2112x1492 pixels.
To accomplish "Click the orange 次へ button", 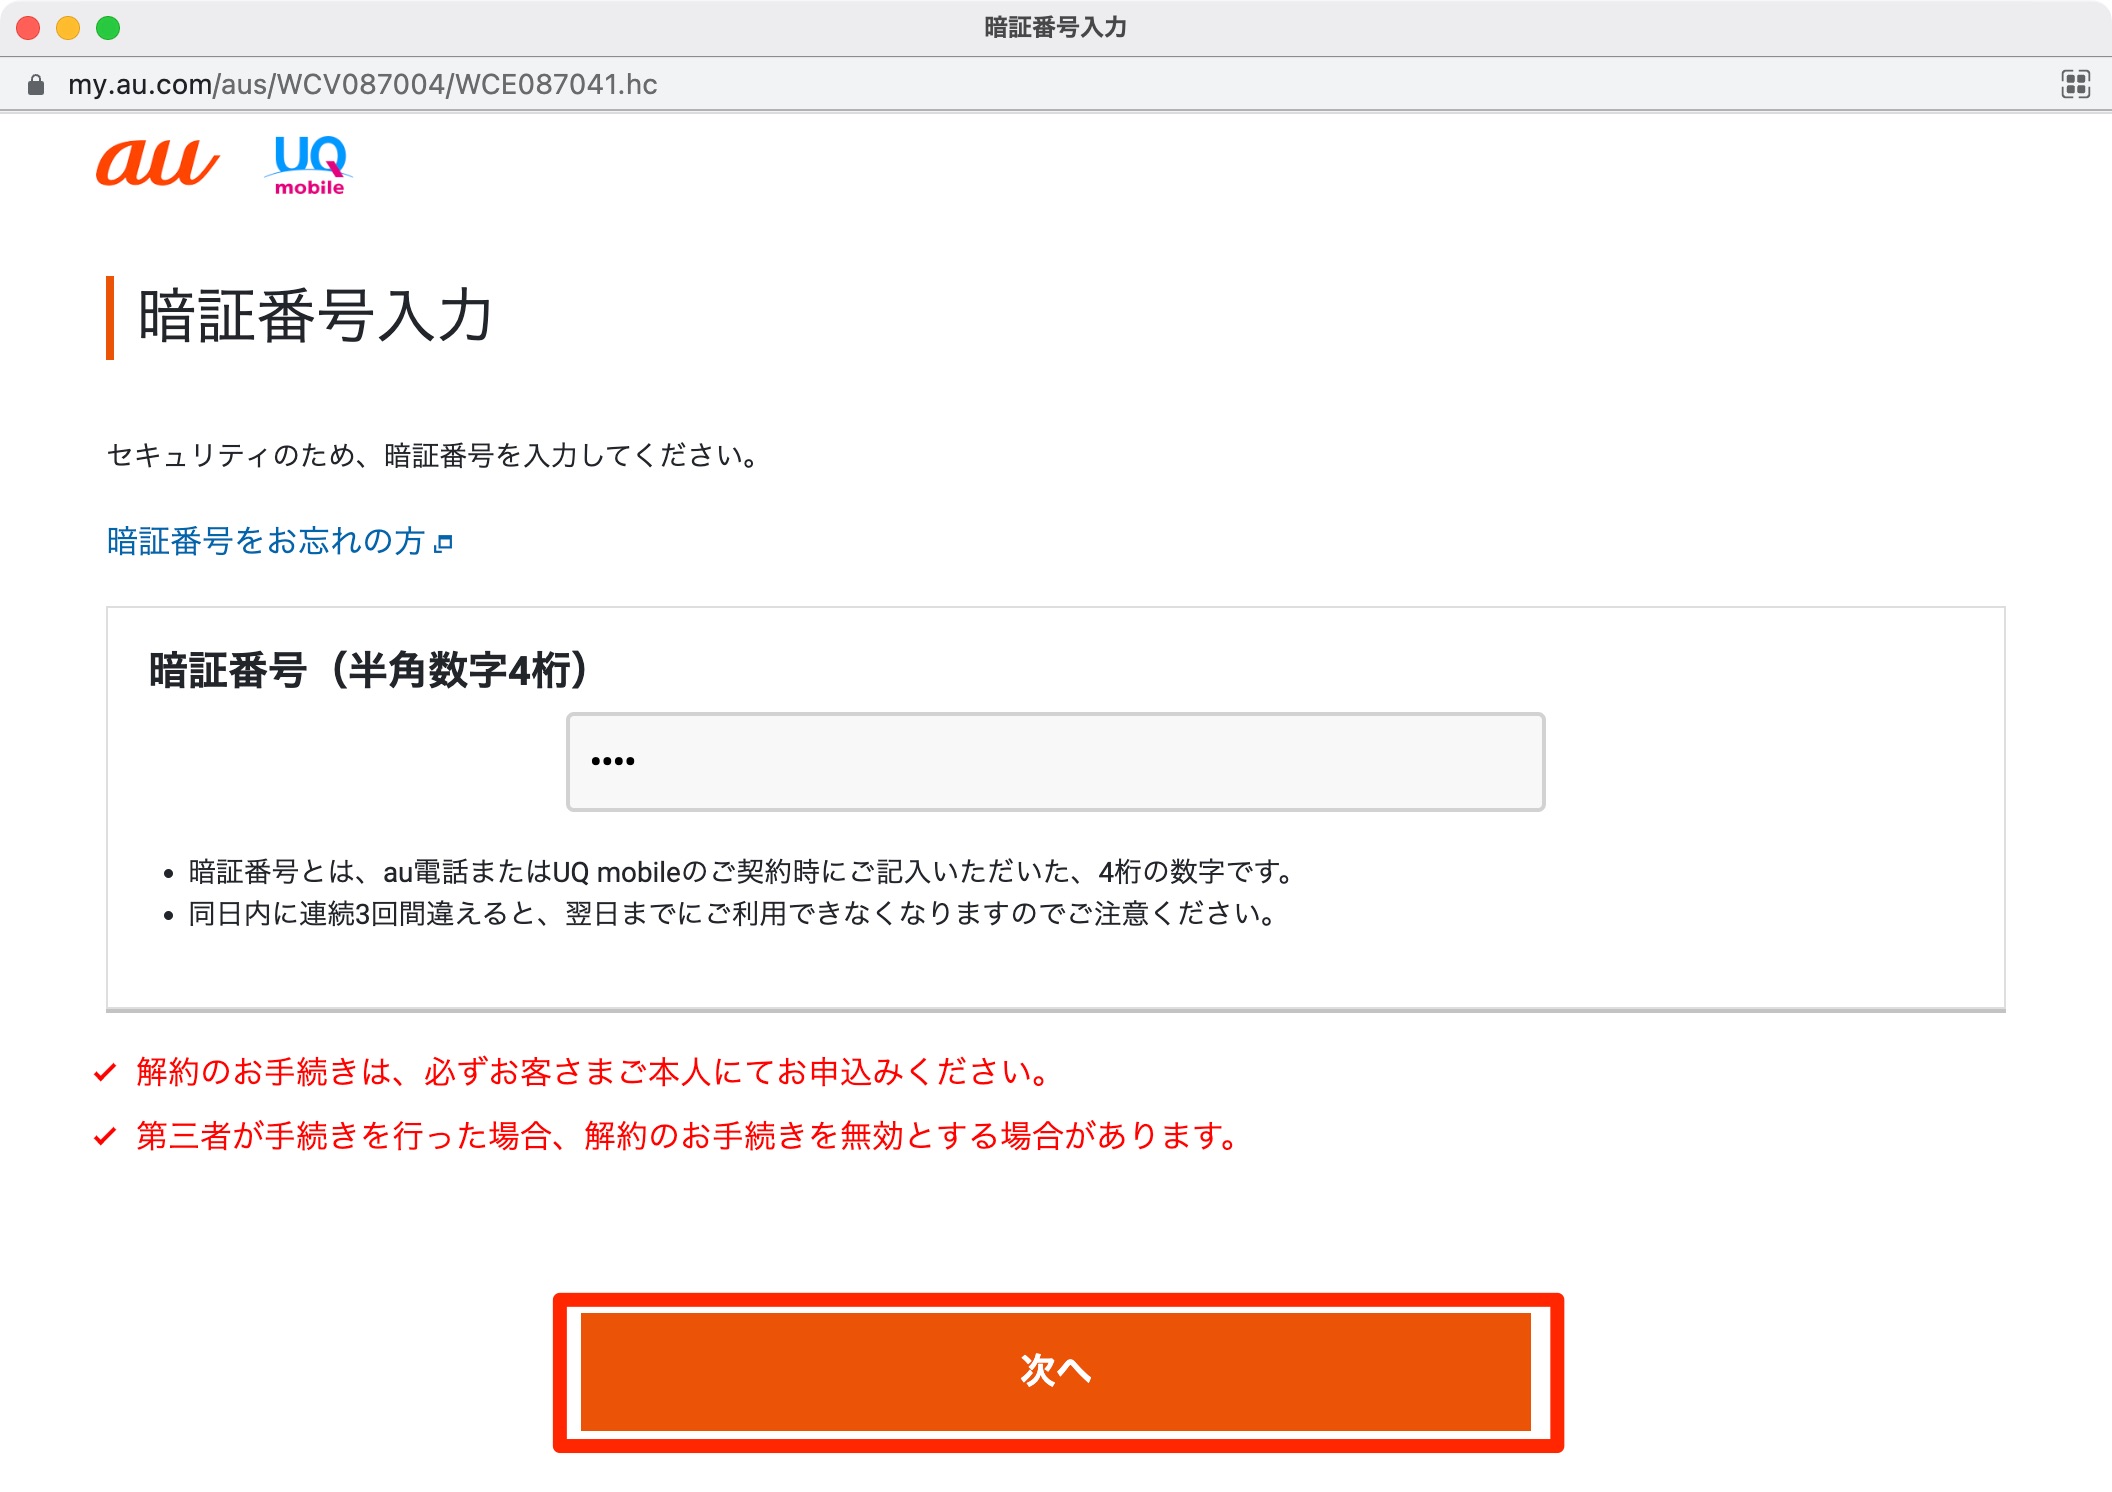I will [1056, 1371].
